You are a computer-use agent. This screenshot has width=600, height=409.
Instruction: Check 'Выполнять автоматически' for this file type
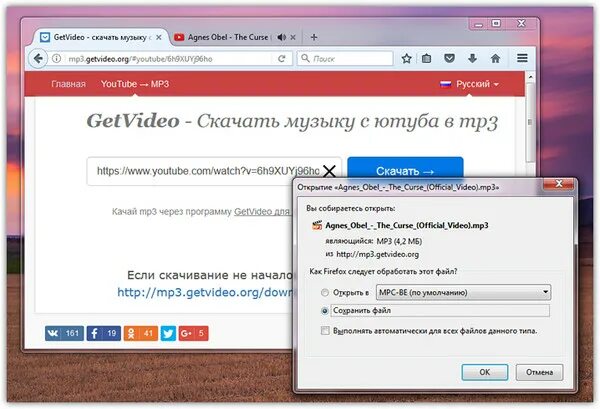click(325, 331)
